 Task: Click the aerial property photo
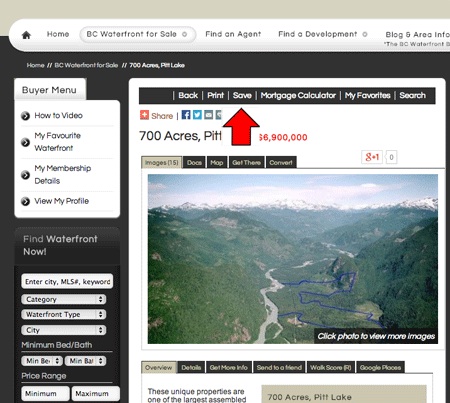tap(293, 259)
